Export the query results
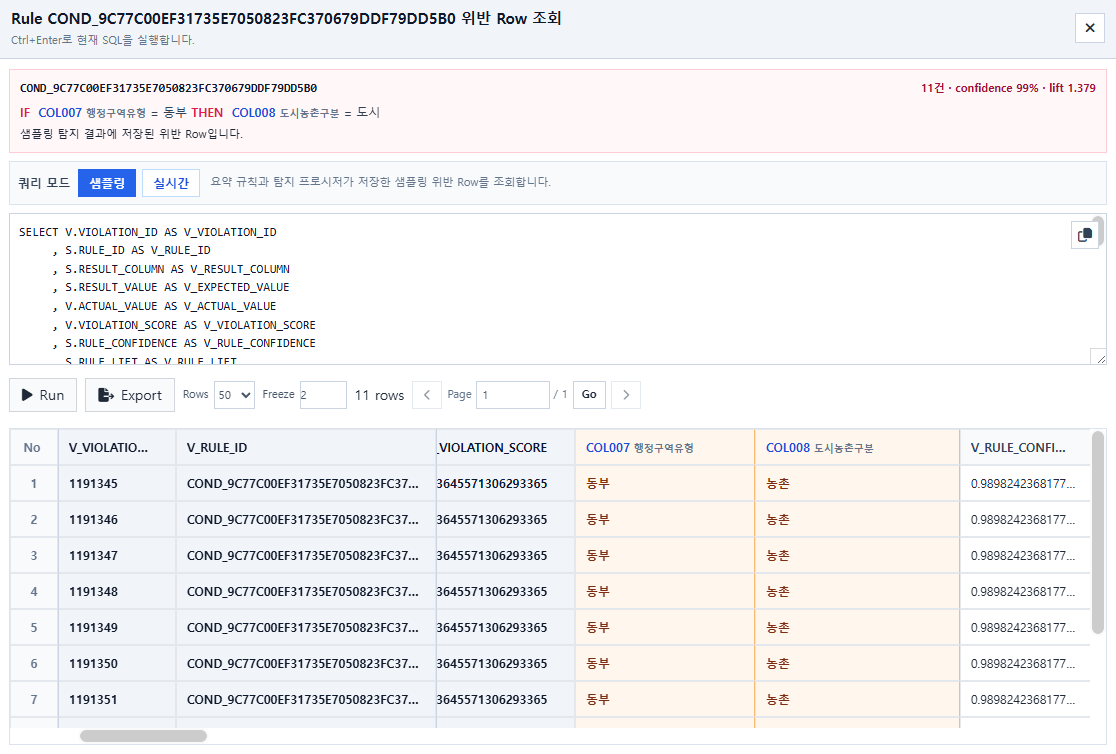The width and height of the screenshot is (1116, 754). coord(130,395)
